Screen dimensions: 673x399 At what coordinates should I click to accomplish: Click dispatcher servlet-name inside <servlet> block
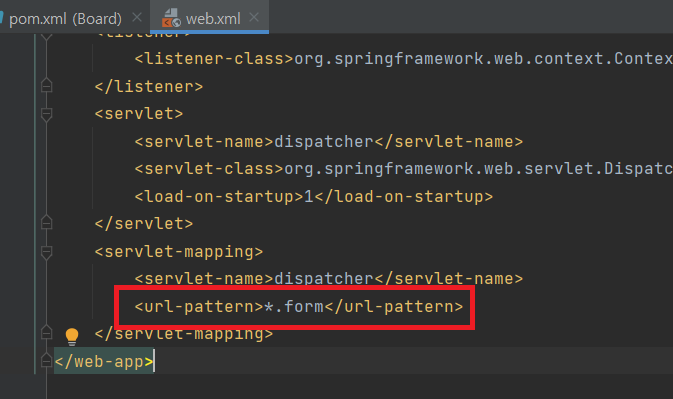pyautogui.click(x=324, y=142)
